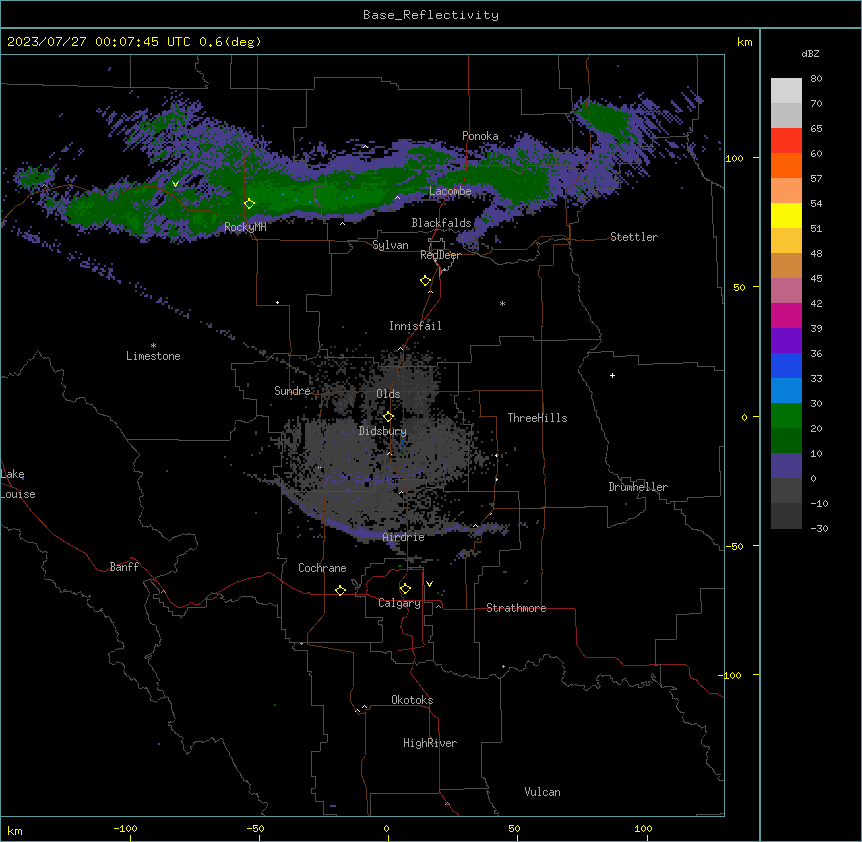Click the Base_Reflectivity title
The height and width of the screenshot is (842, 862).
click(x=431, y=15)
